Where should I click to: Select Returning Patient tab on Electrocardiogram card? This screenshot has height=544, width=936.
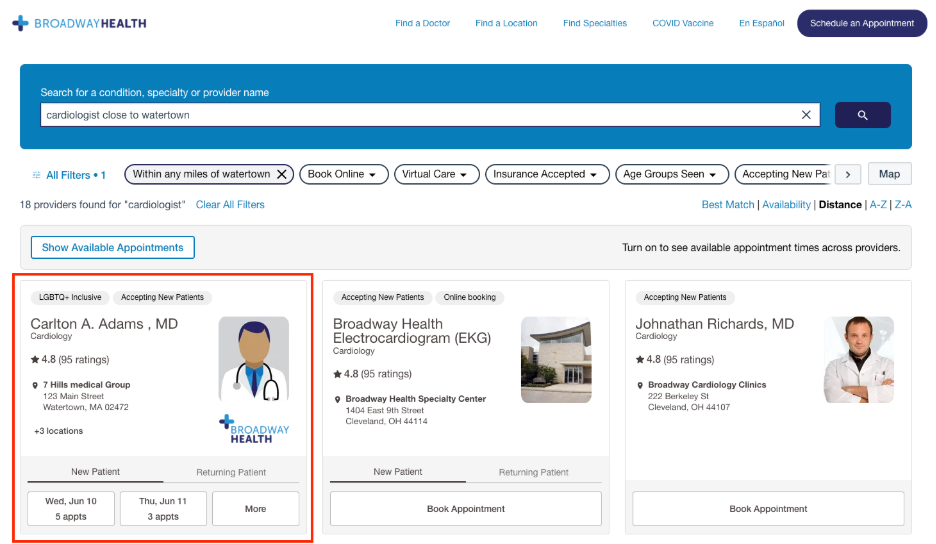coord(534,472)
